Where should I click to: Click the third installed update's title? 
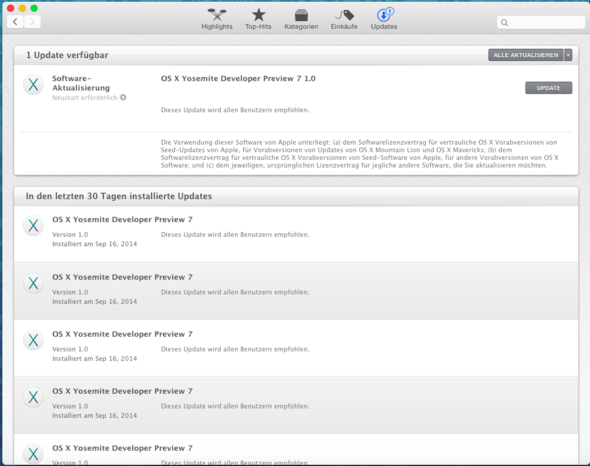[122, 334]
